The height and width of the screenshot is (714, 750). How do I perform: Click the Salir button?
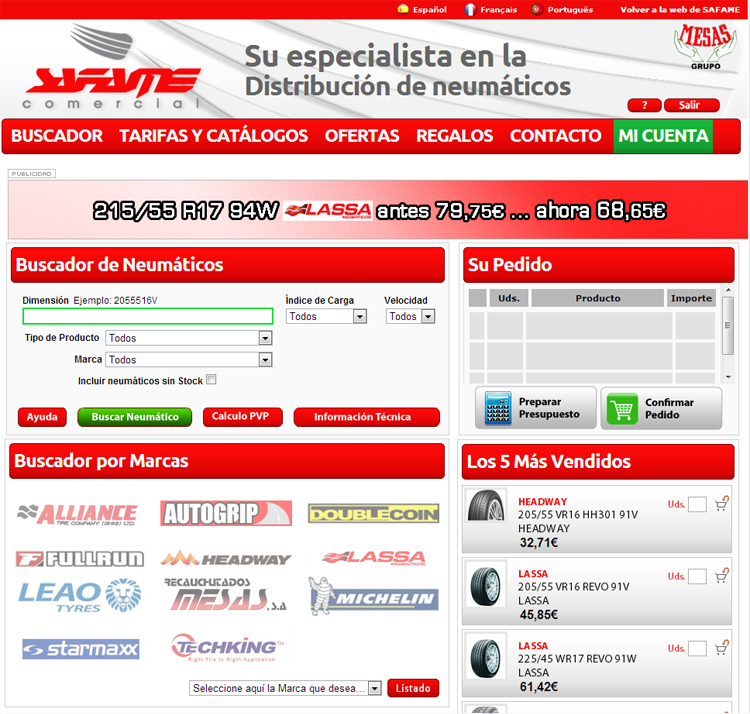(692, 105)
